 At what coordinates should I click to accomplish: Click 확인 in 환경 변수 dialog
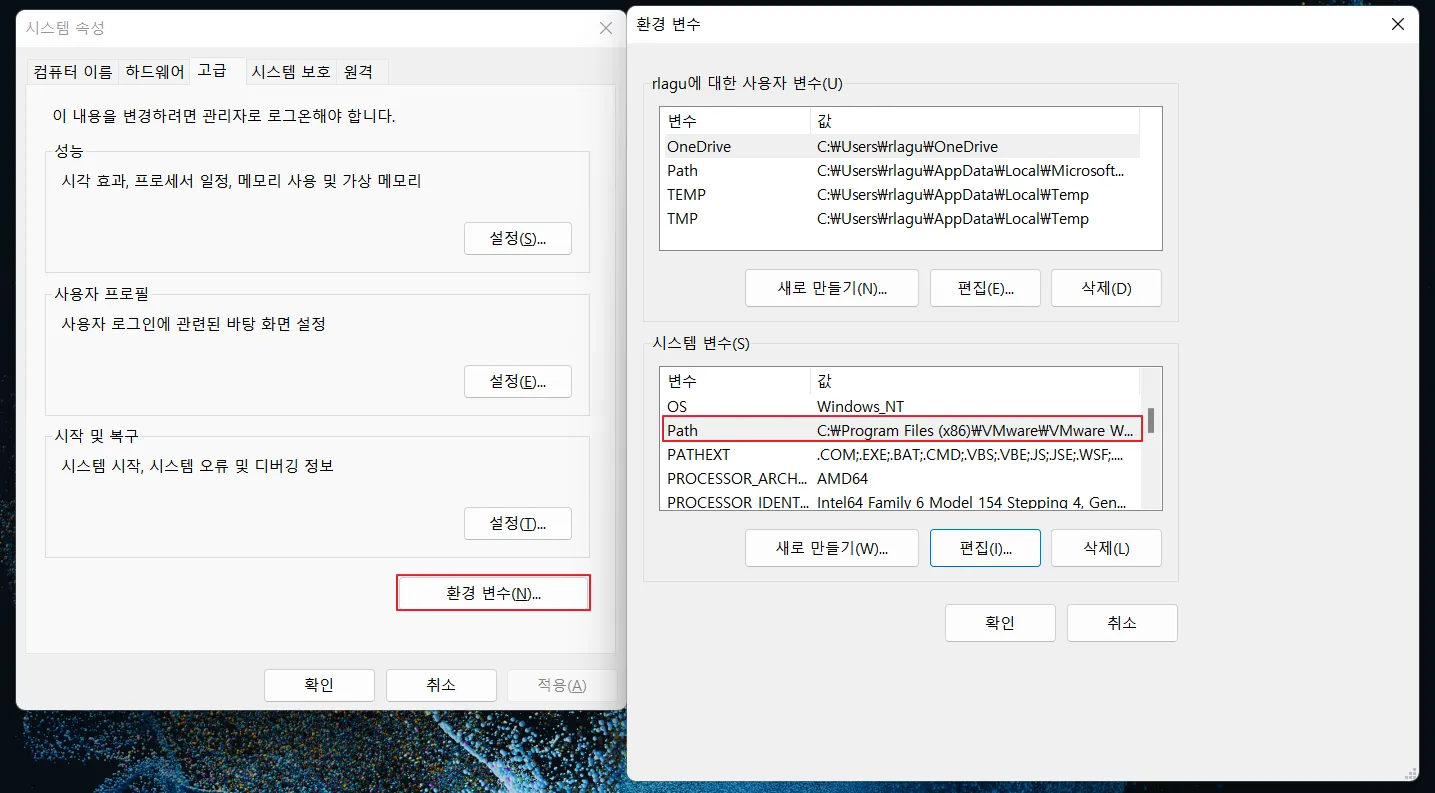[1000, 623]
